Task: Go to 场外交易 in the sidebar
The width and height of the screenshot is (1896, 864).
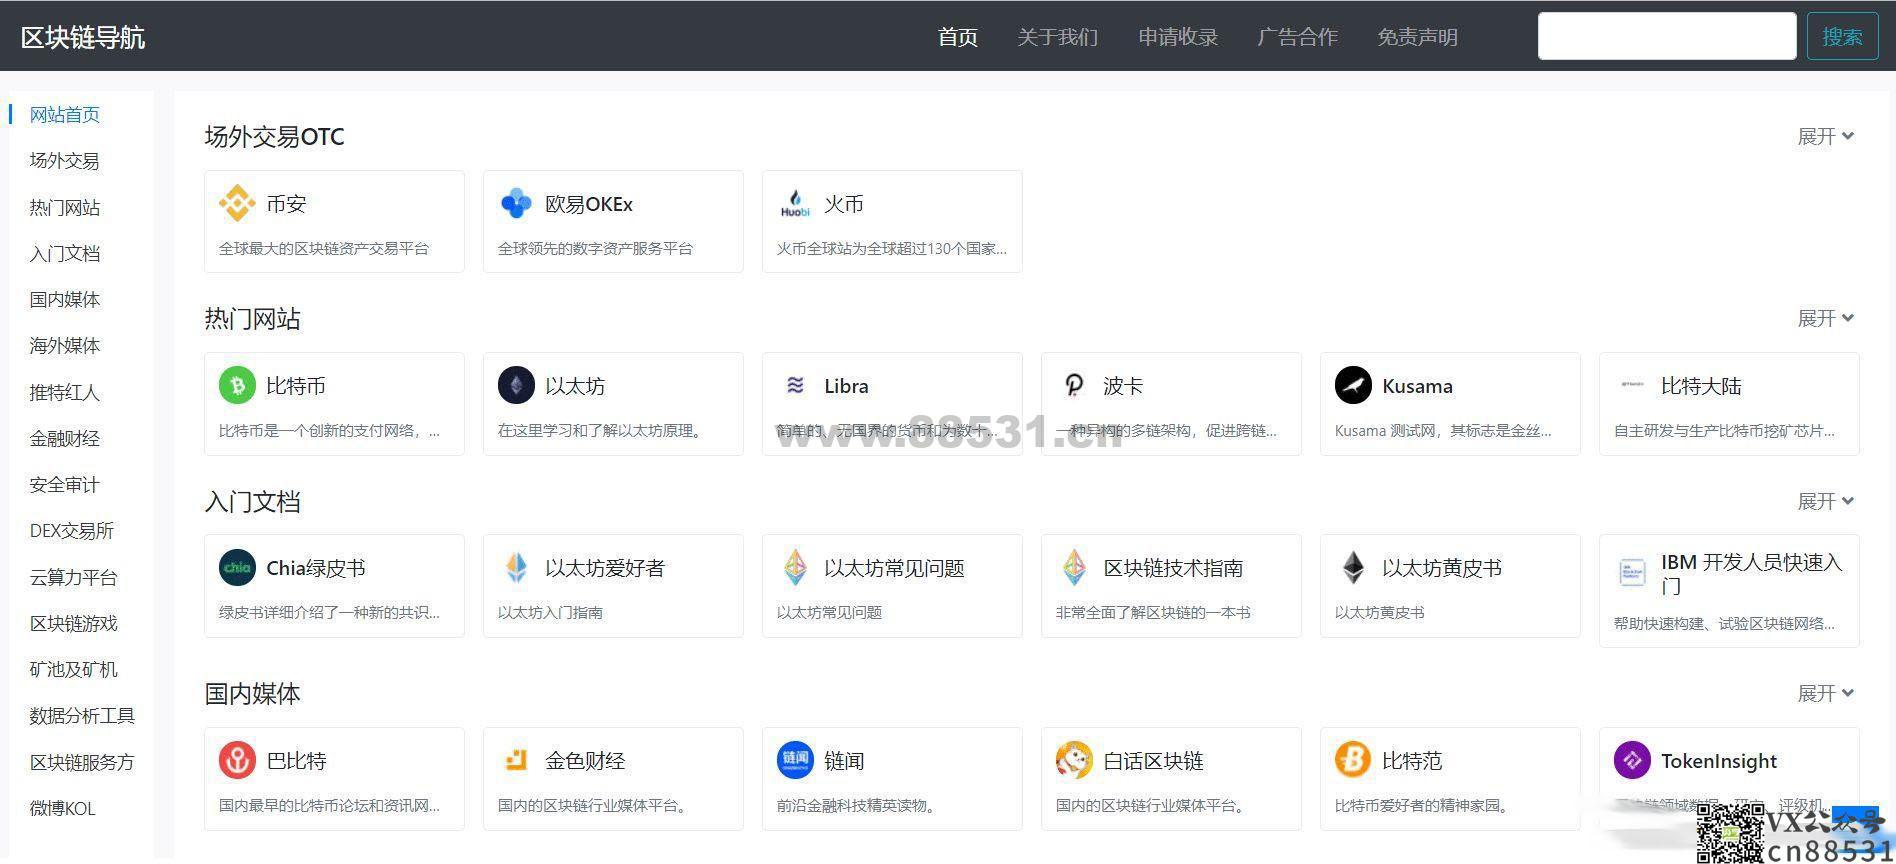Action: 64,161
